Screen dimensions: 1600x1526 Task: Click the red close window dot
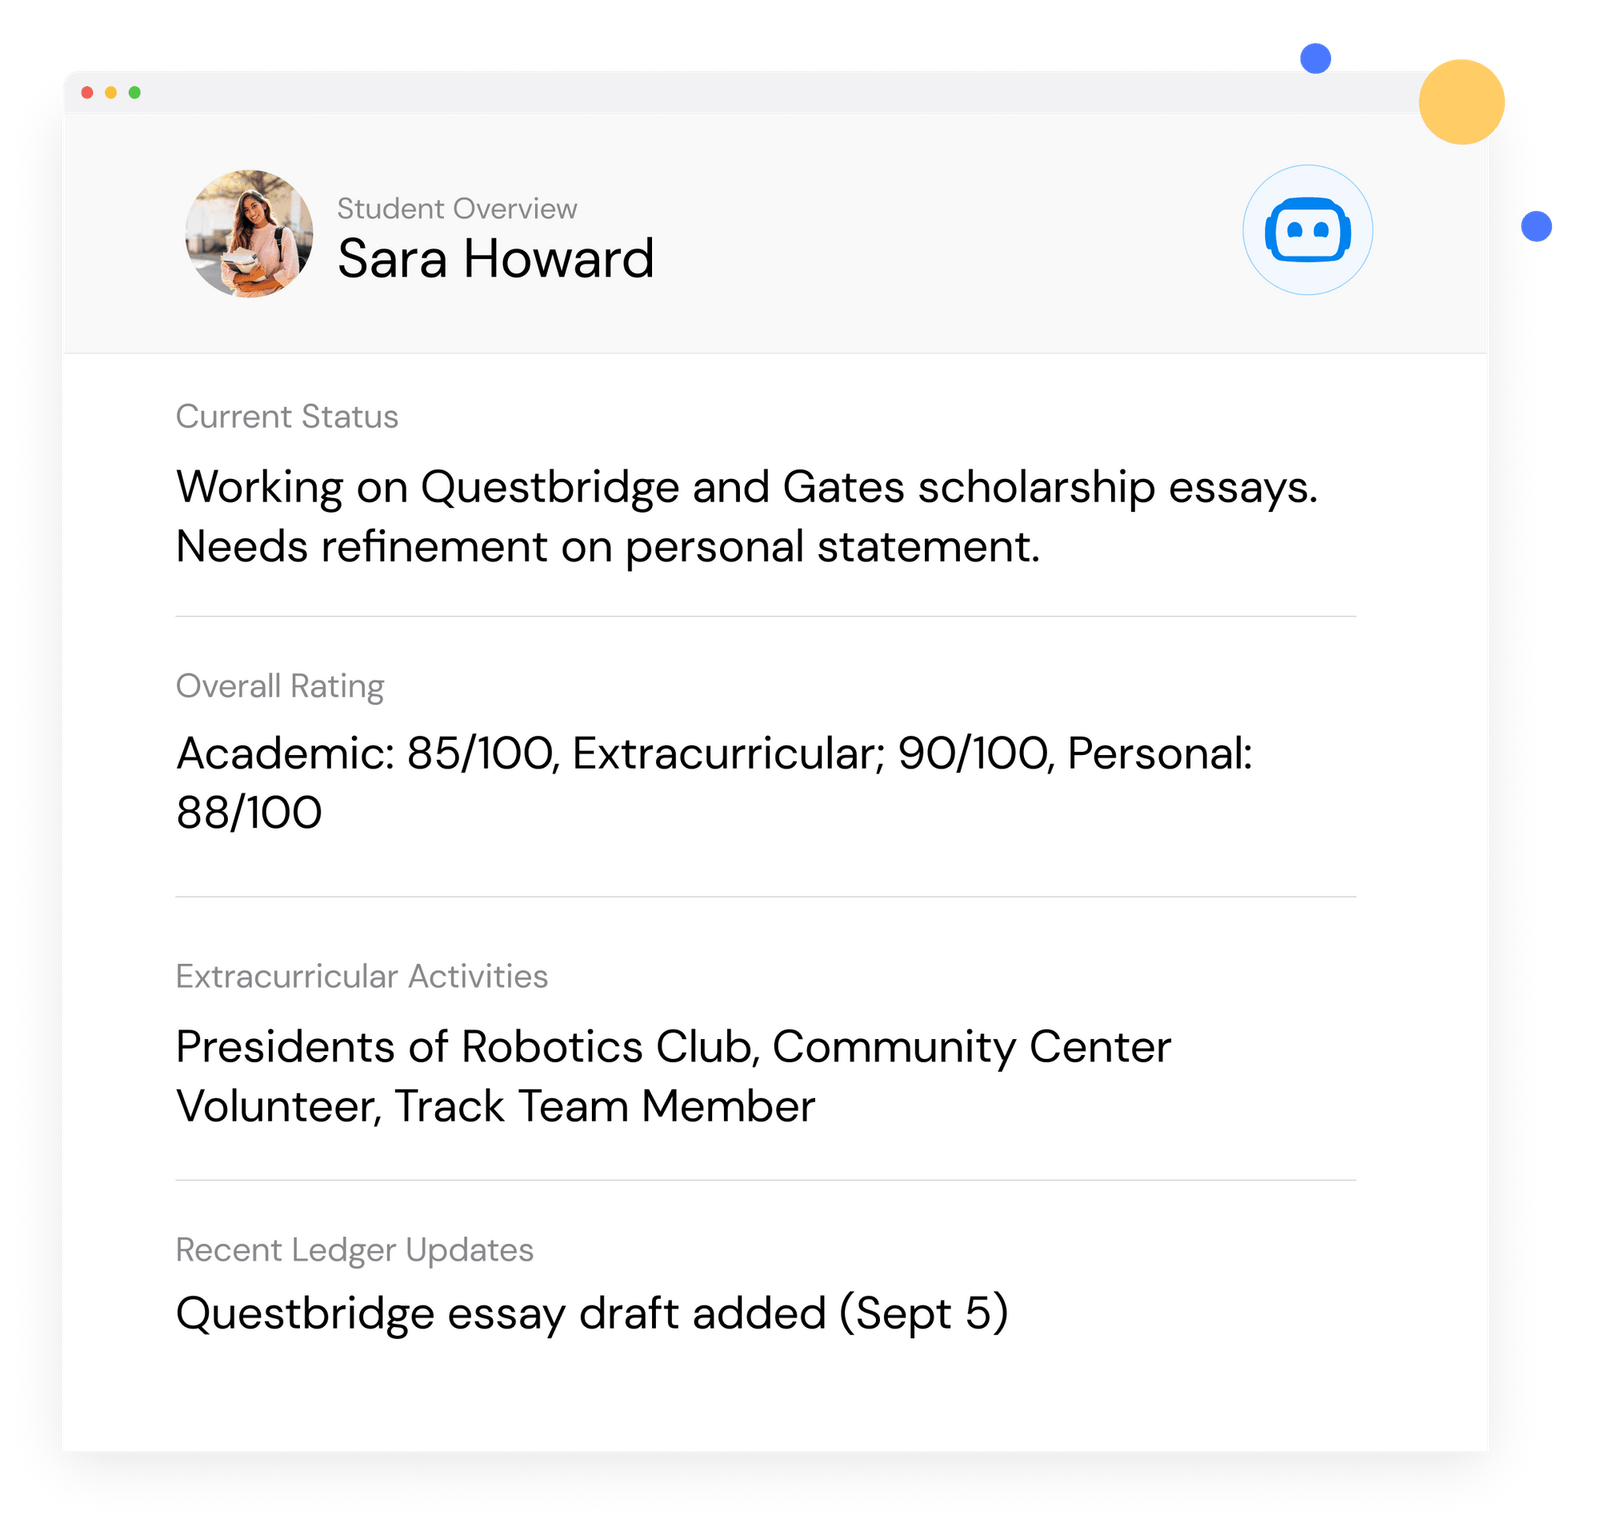pyautogui.click(x=88, y=93)
